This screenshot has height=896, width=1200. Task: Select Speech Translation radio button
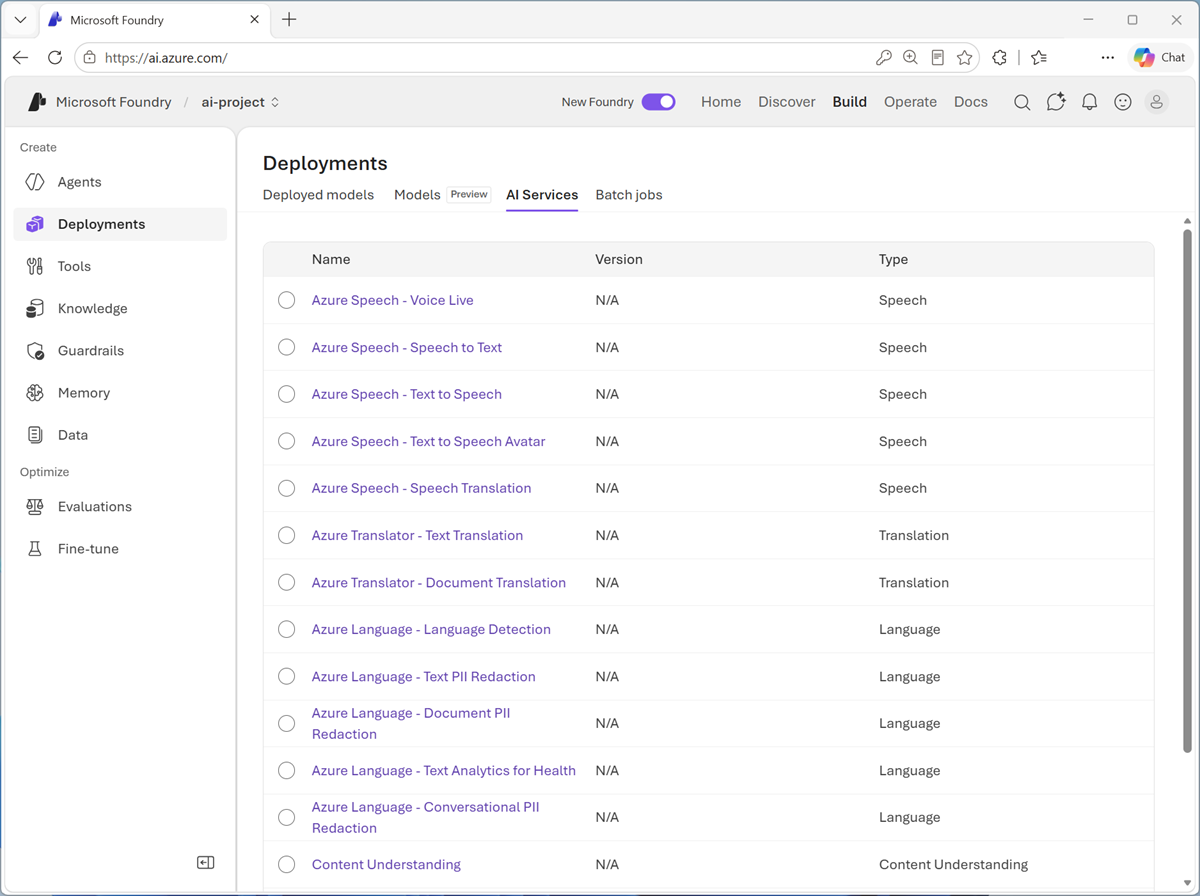coord(287,488)
